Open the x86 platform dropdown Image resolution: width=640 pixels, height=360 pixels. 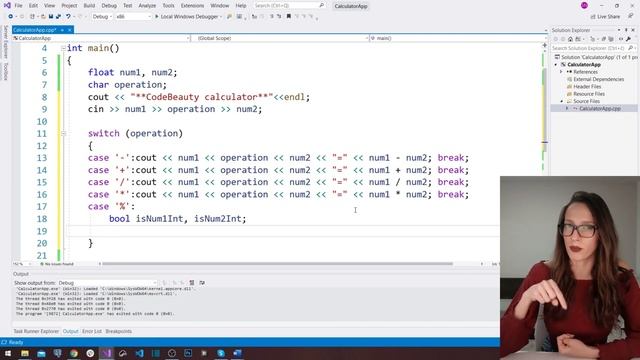(133, 17)
